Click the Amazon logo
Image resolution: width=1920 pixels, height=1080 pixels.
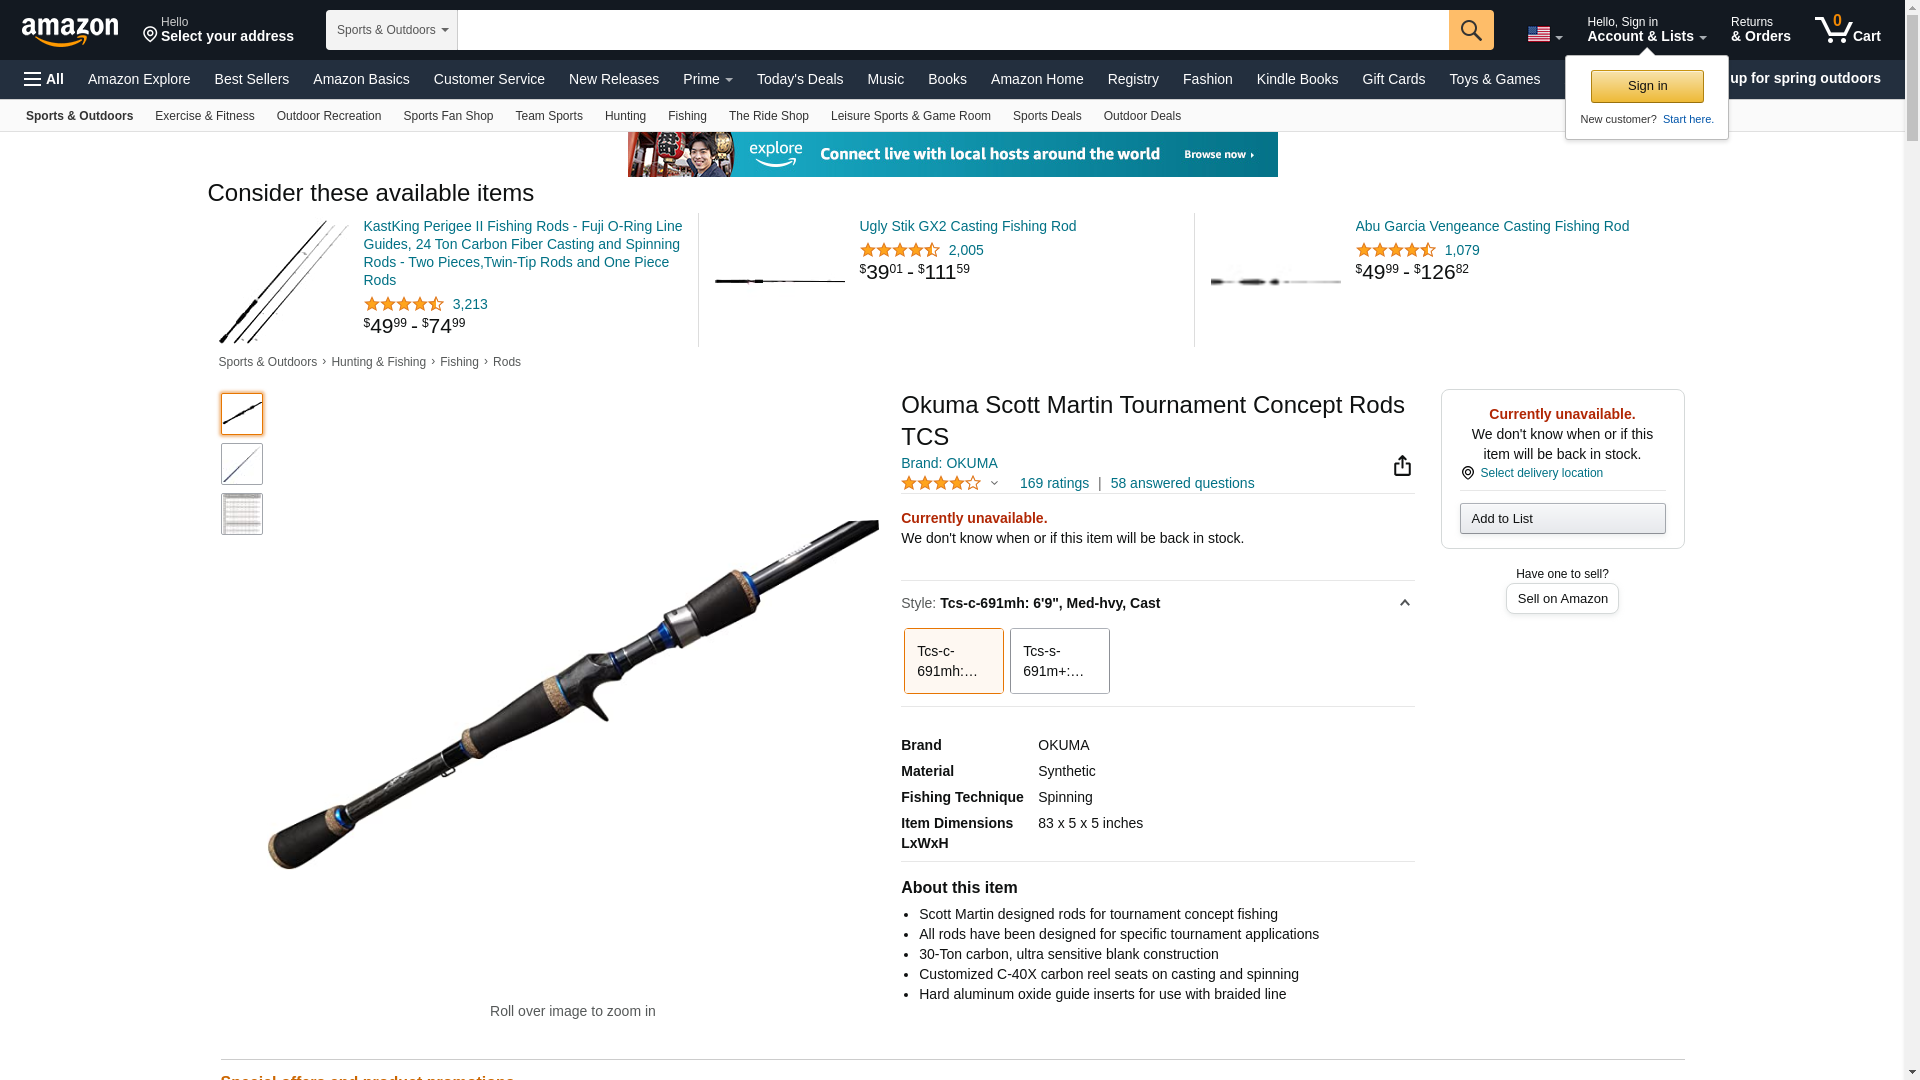(x=70, y=31)
